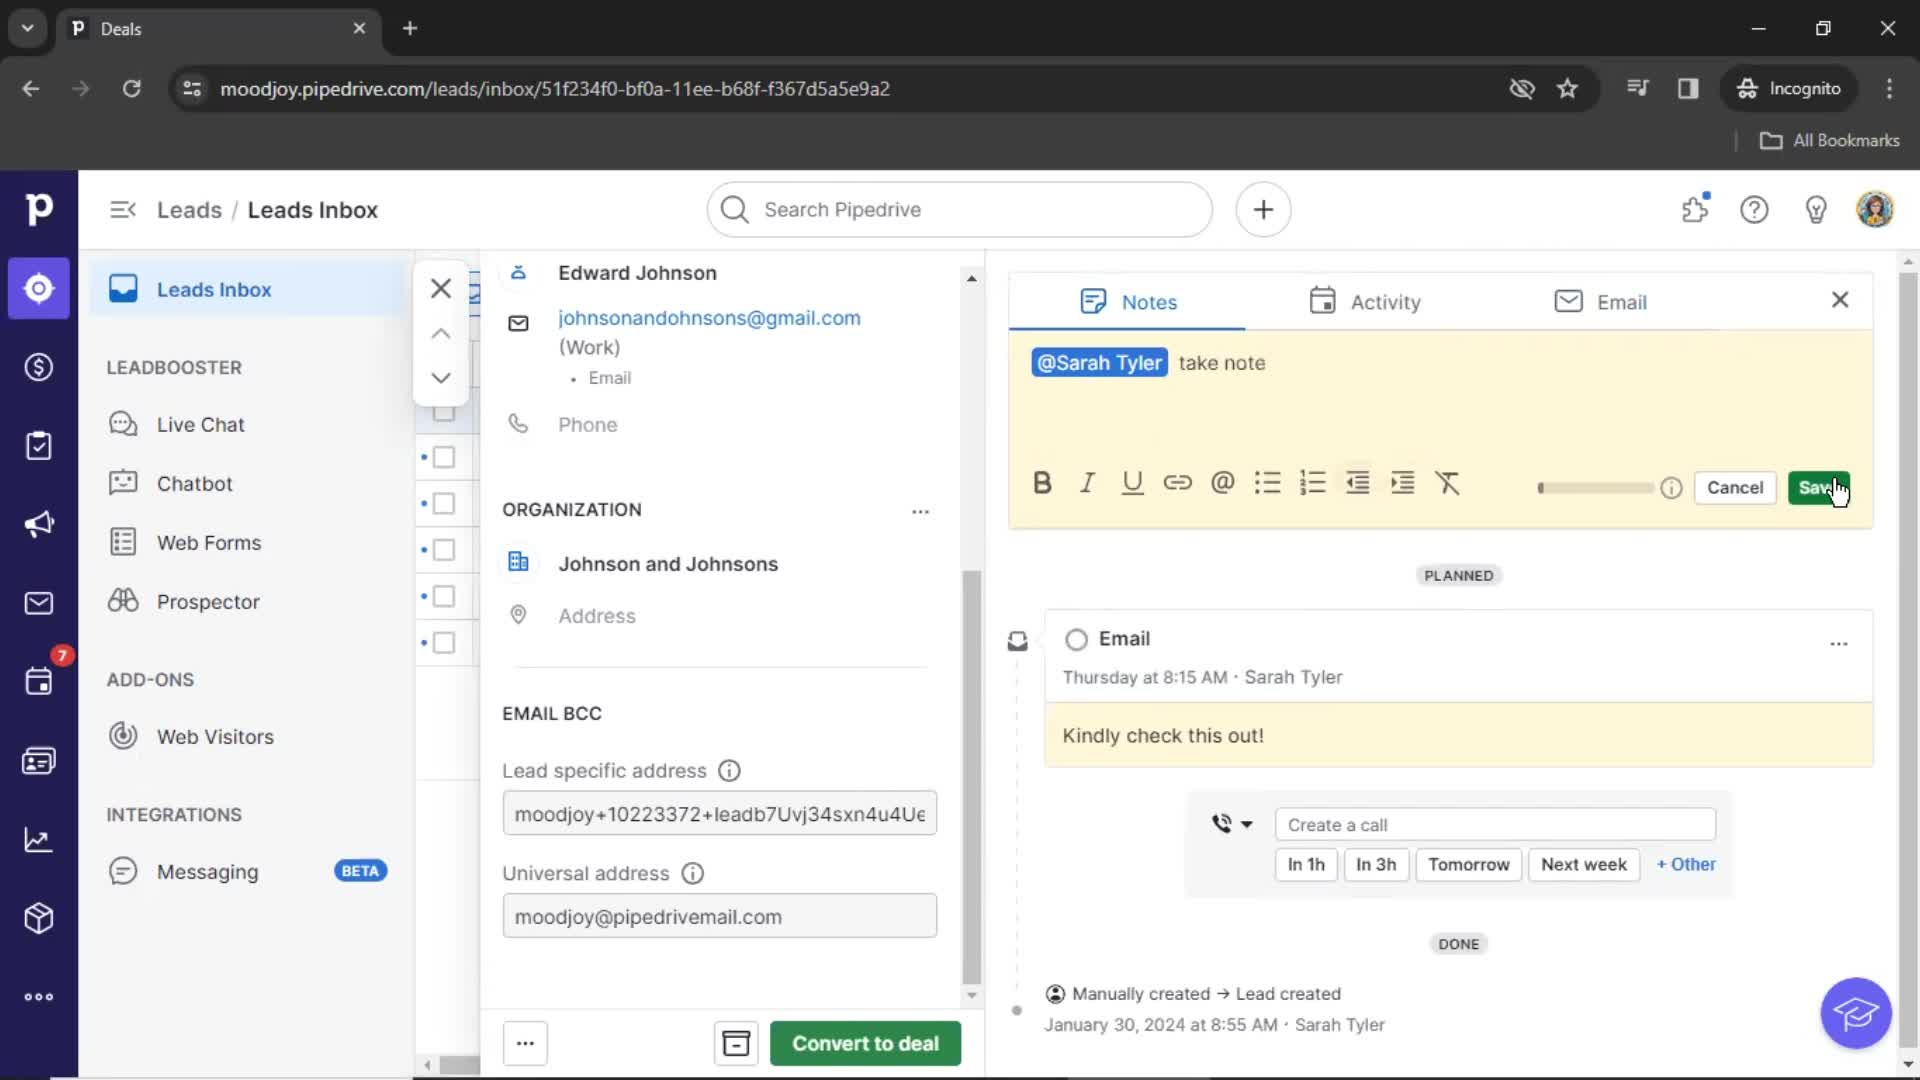This screenshot has width=1920, height=1080.
Task: Open the johnsonandohnsons@gmail.com email link
Action: click(x=709, y=318)
